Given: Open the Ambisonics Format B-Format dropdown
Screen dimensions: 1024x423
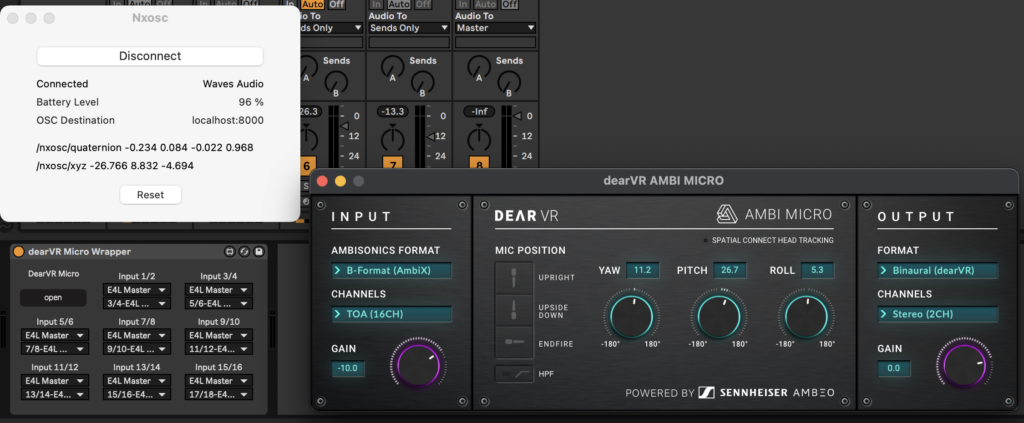Looking at the screenshot, I should (391, 270).
